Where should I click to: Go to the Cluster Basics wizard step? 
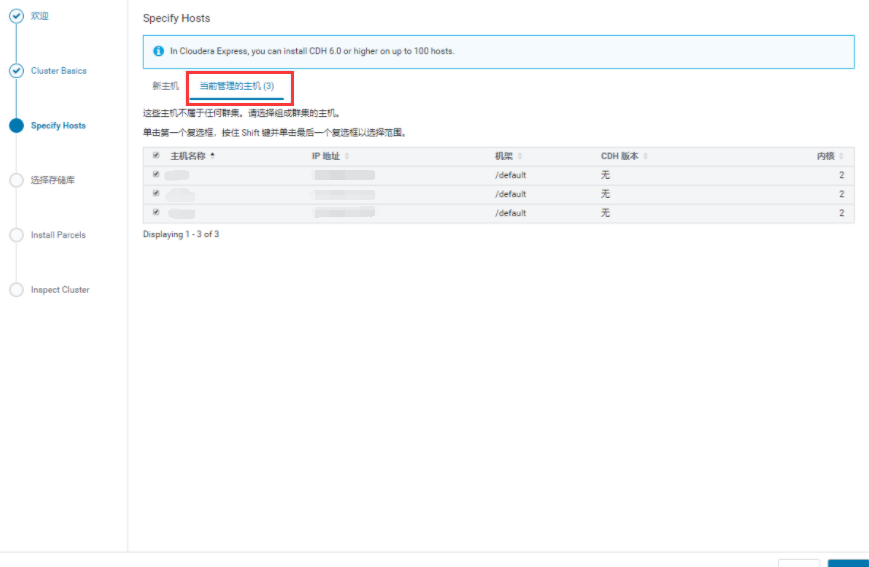pos(59,71)
